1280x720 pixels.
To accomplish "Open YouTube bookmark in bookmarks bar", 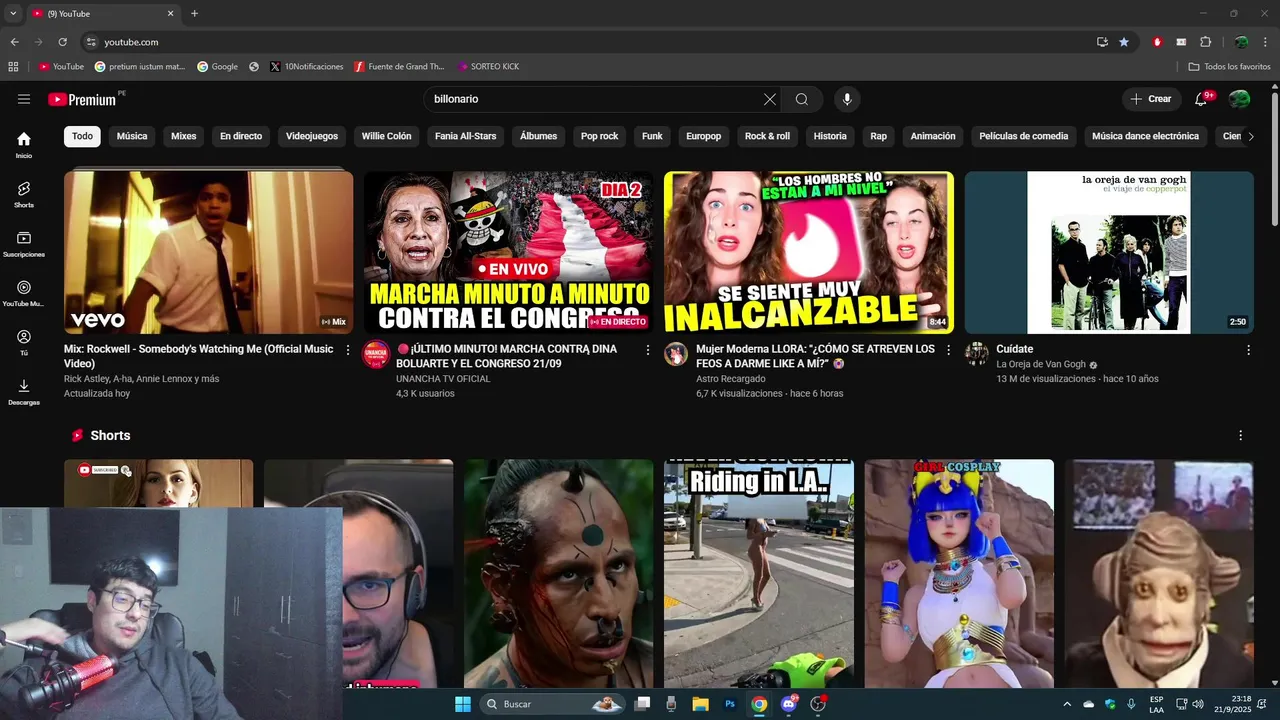I will tap(61, 67).
